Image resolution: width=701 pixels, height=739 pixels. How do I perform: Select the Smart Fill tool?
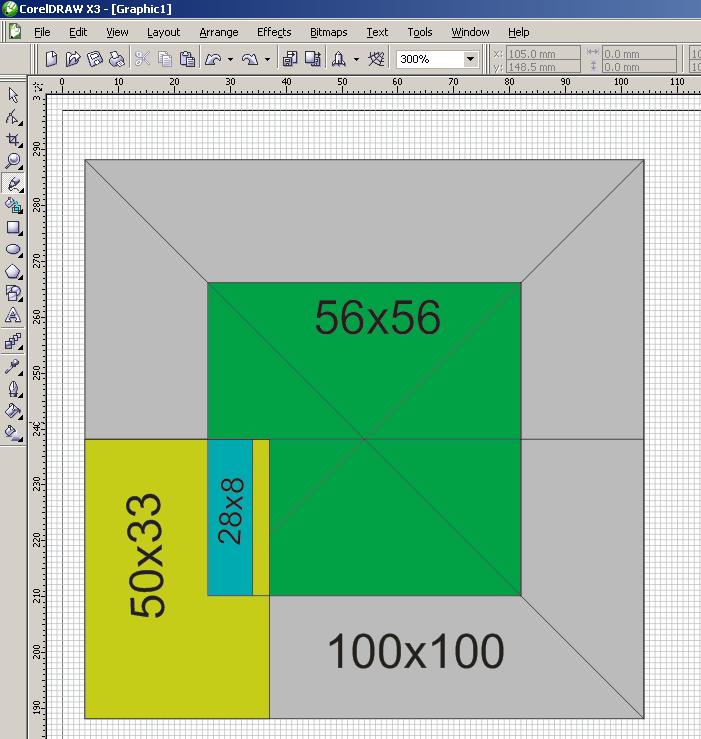click(13, 205)
